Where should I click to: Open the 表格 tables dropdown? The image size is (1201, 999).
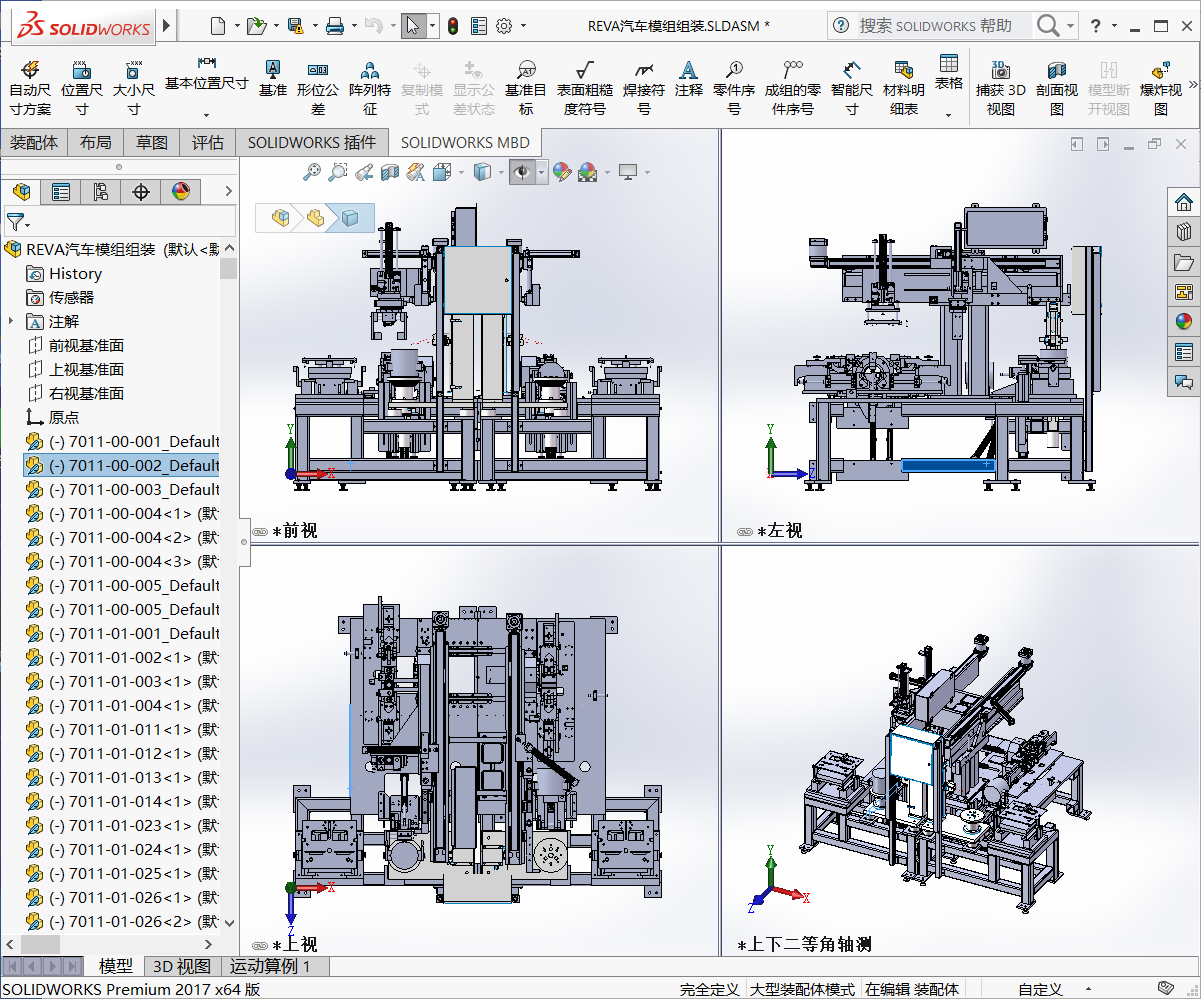coord(948,115)
